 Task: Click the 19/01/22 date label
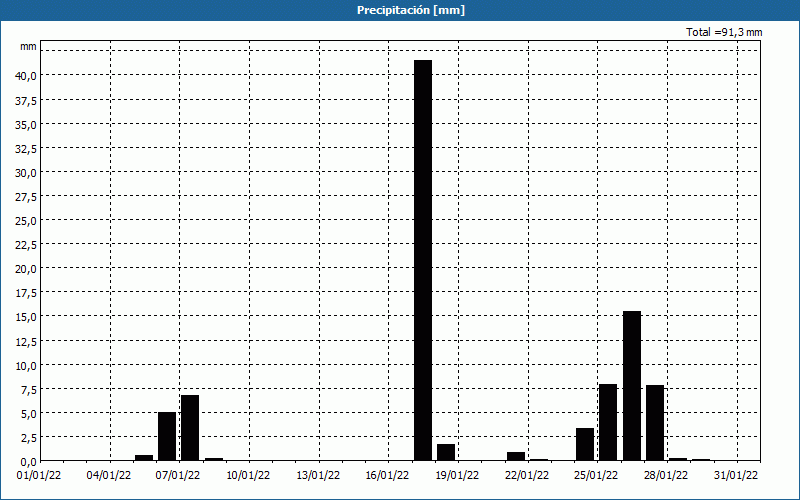457,476
